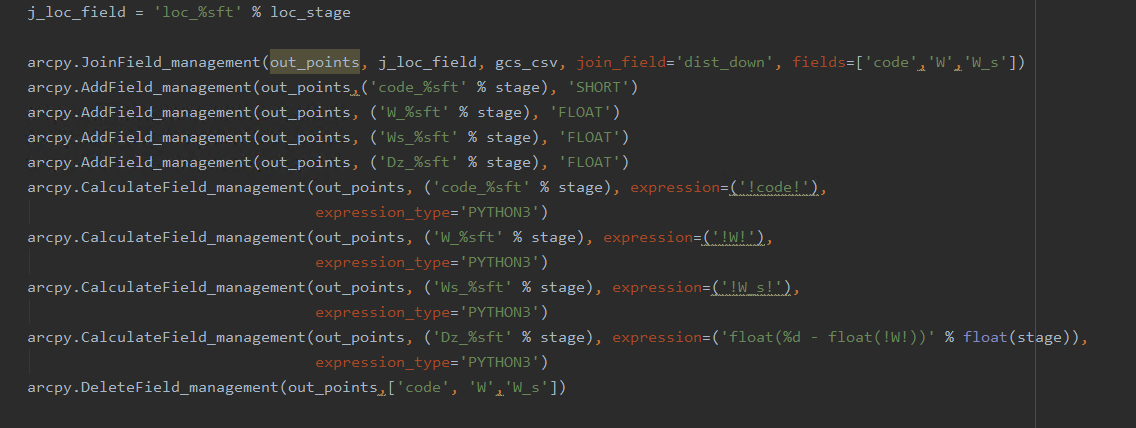Click 'Ws_%sft' in the CalculateField line

pyautogui.click(x=472, y=288)
